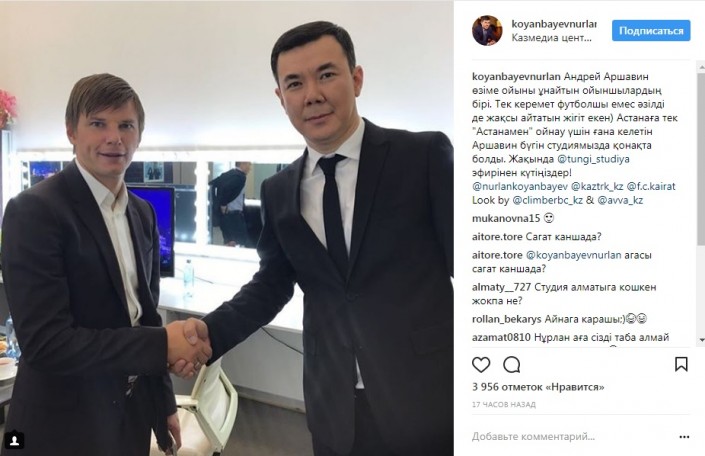Screen dimensions: 705x456
Task: Click the comments scrollbar down arrow
Action: tap(701, 340)
